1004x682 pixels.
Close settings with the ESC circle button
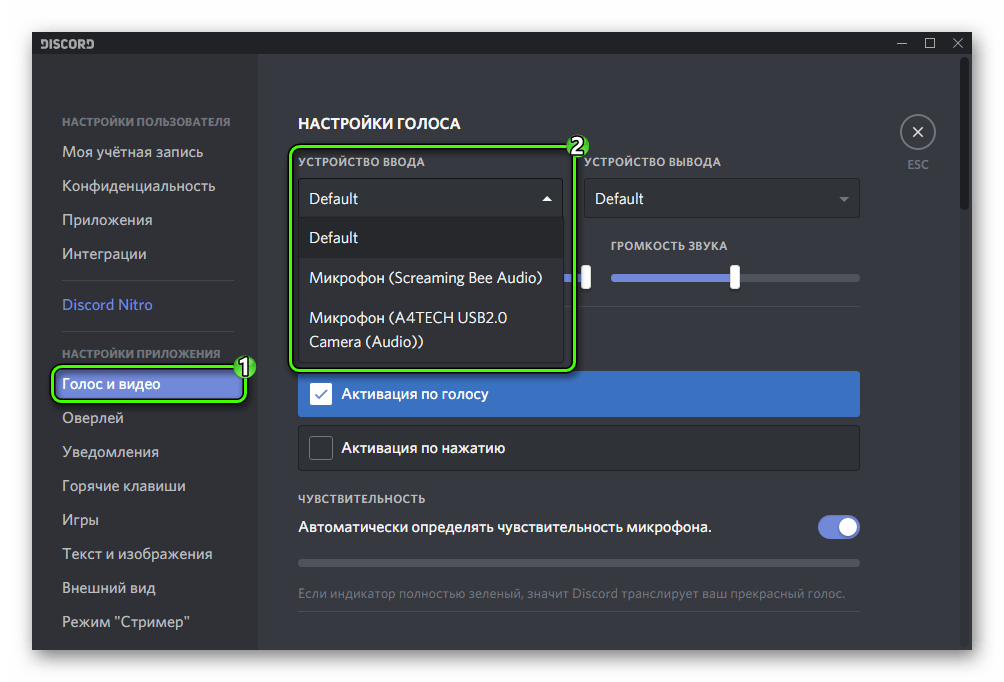coord(917,132)
